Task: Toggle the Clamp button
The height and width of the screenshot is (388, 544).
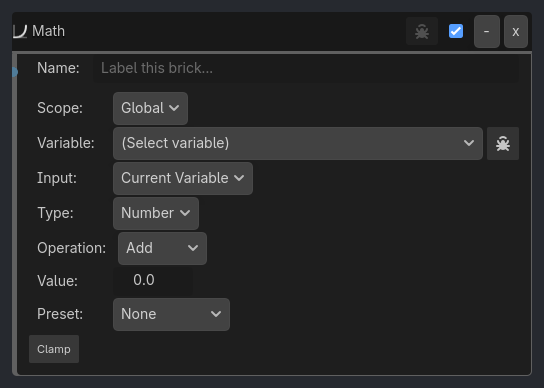Action: click(54, 349)
